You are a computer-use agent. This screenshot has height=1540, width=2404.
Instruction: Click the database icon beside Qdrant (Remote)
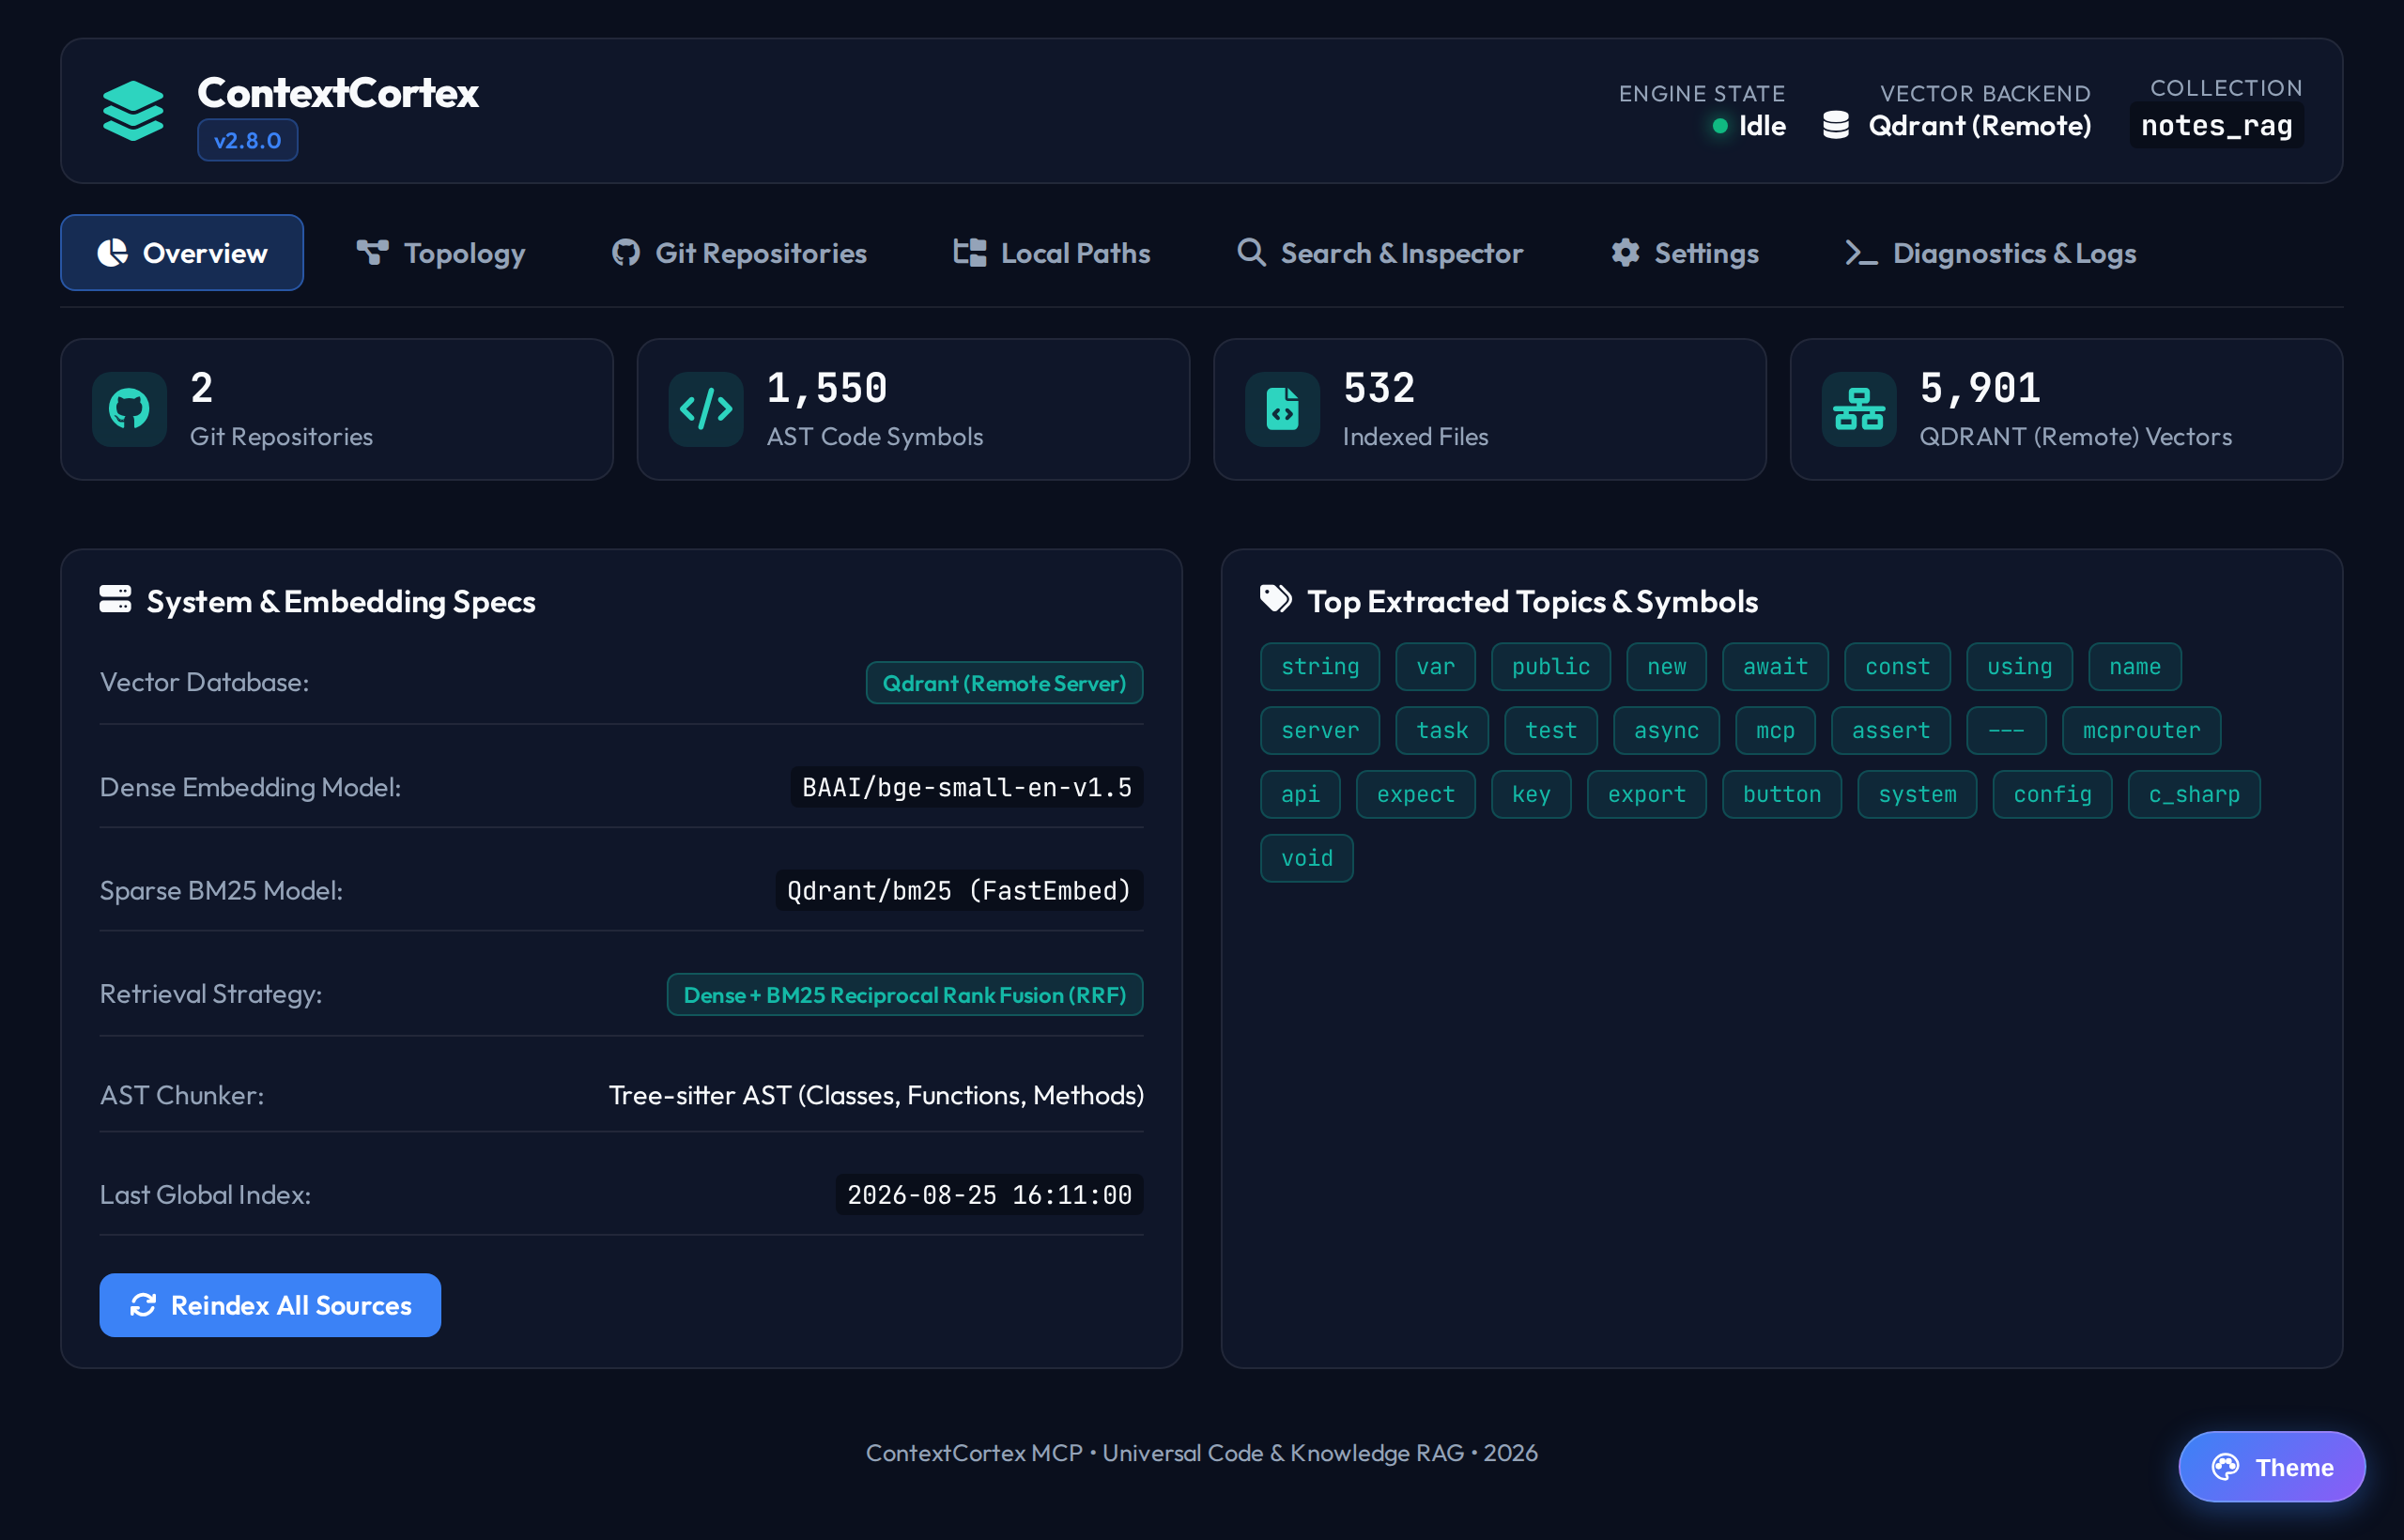click(1836, 126)
